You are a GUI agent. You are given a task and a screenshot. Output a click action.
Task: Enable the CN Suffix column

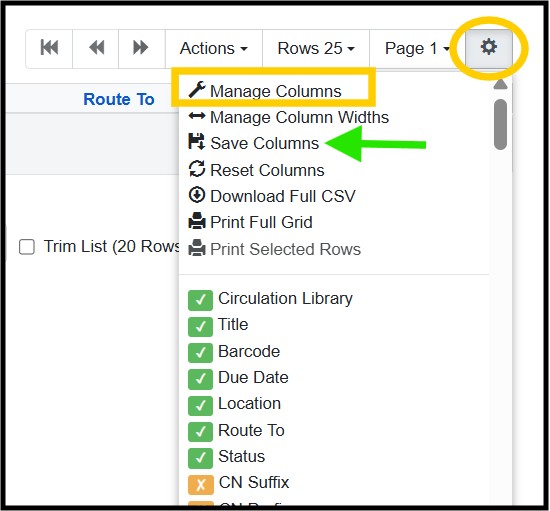(201, 485)
